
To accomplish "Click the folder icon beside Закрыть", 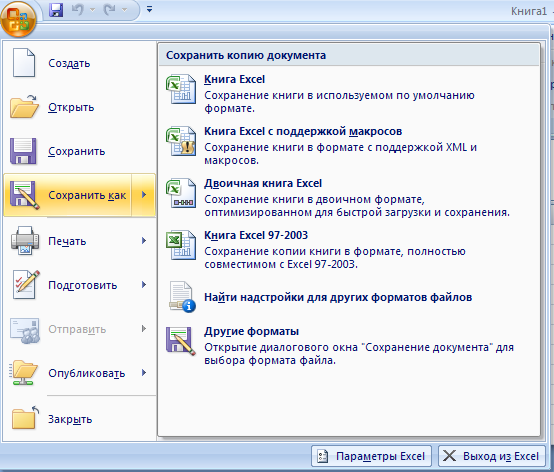I will (25, 417).
